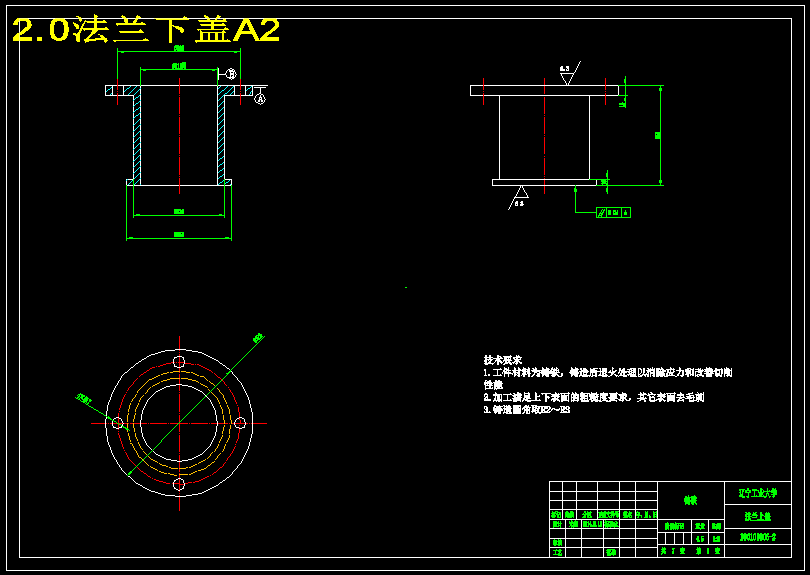
Task: Click the inner bore dimension beside datum B
Action: [x=179, y=66]
